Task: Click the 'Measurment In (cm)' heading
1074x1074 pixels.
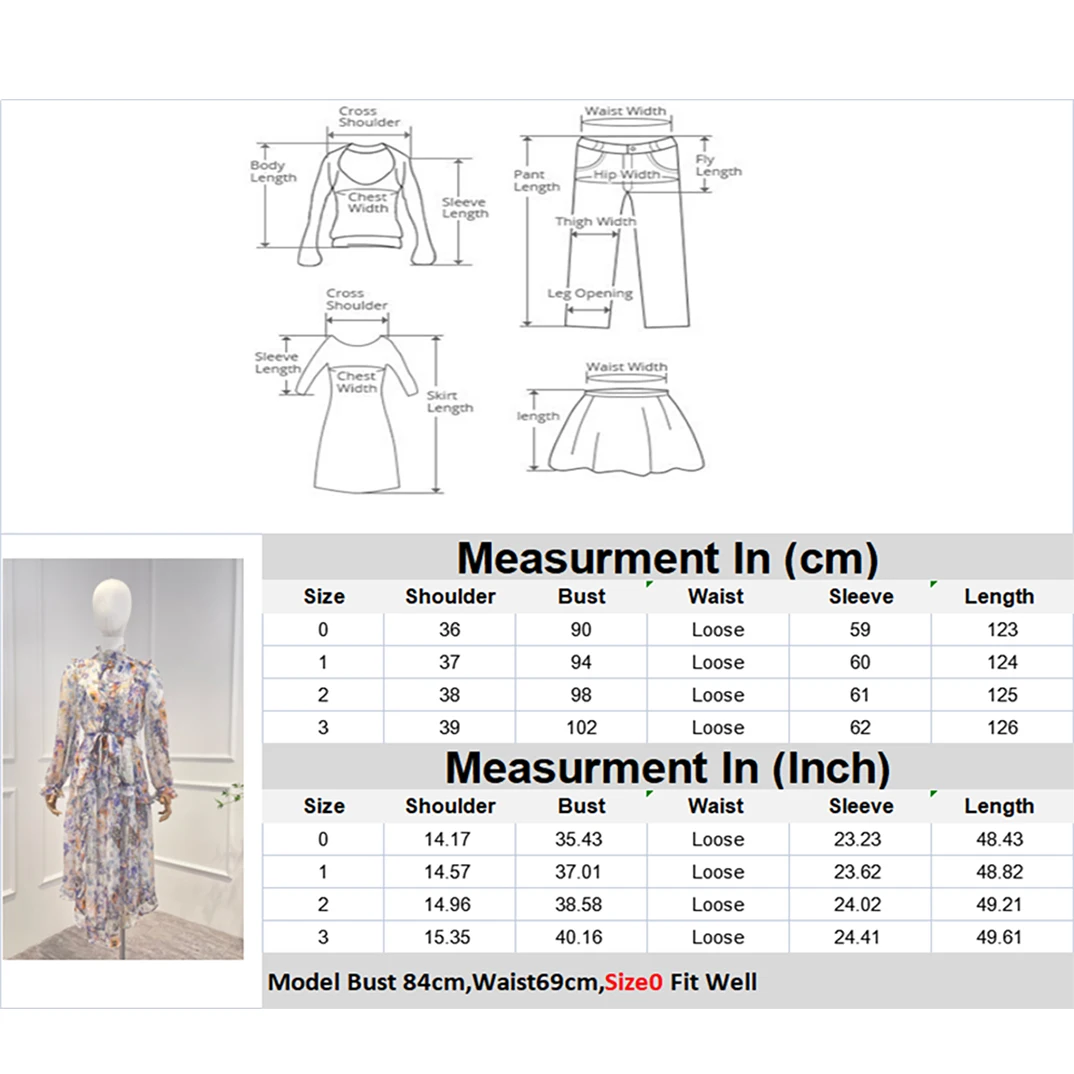Action: coord(668,558)
